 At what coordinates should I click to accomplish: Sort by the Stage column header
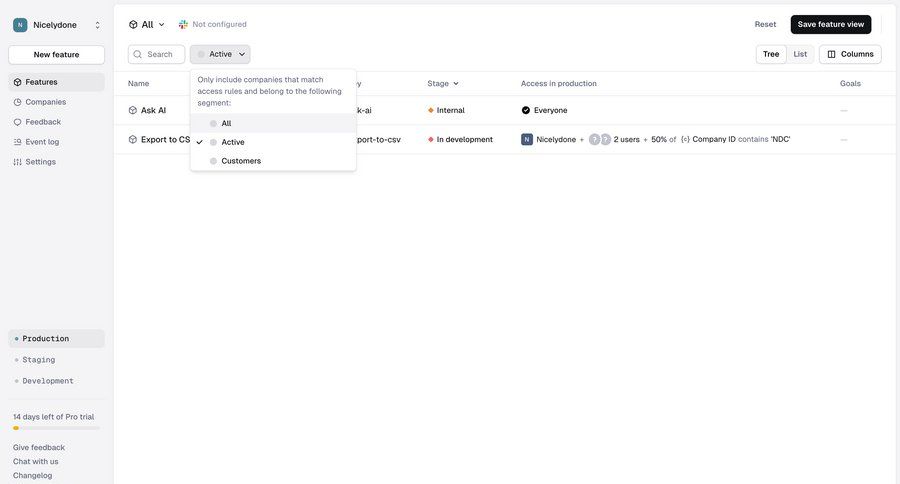443,83
